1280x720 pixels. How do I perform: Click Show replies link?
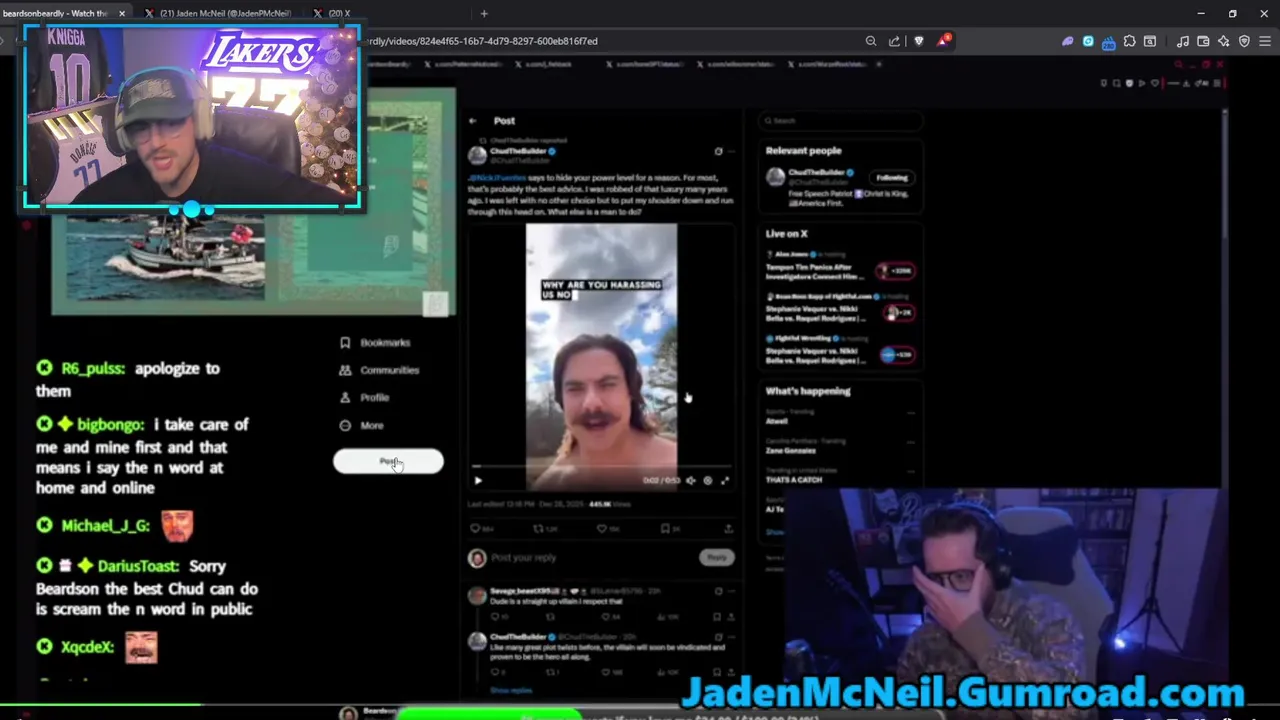[511, 690]
